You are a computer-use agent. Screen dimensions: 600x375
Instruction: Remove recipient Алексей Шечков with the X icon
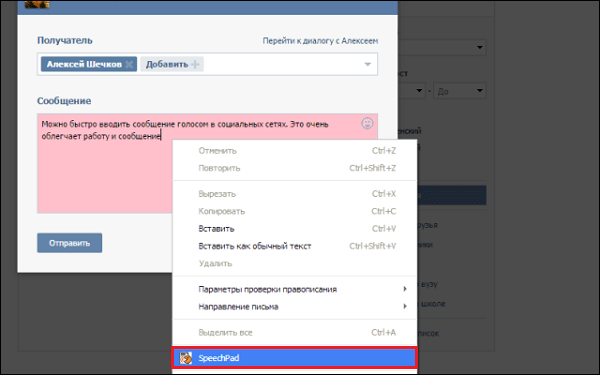(129, 64)
